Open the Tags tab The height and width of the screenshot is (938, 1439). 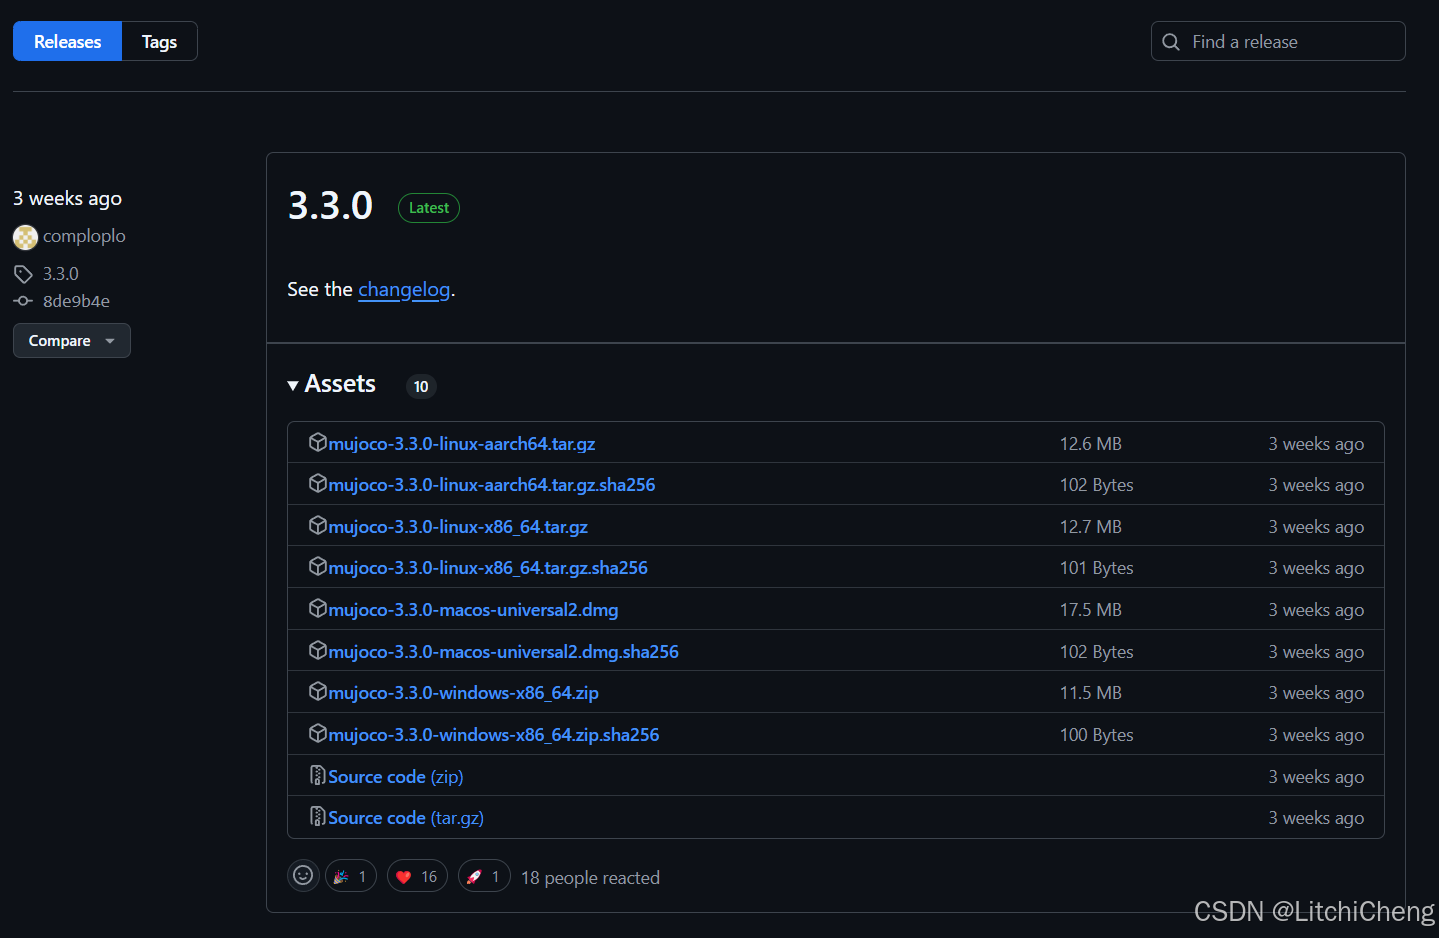(159, 41)
